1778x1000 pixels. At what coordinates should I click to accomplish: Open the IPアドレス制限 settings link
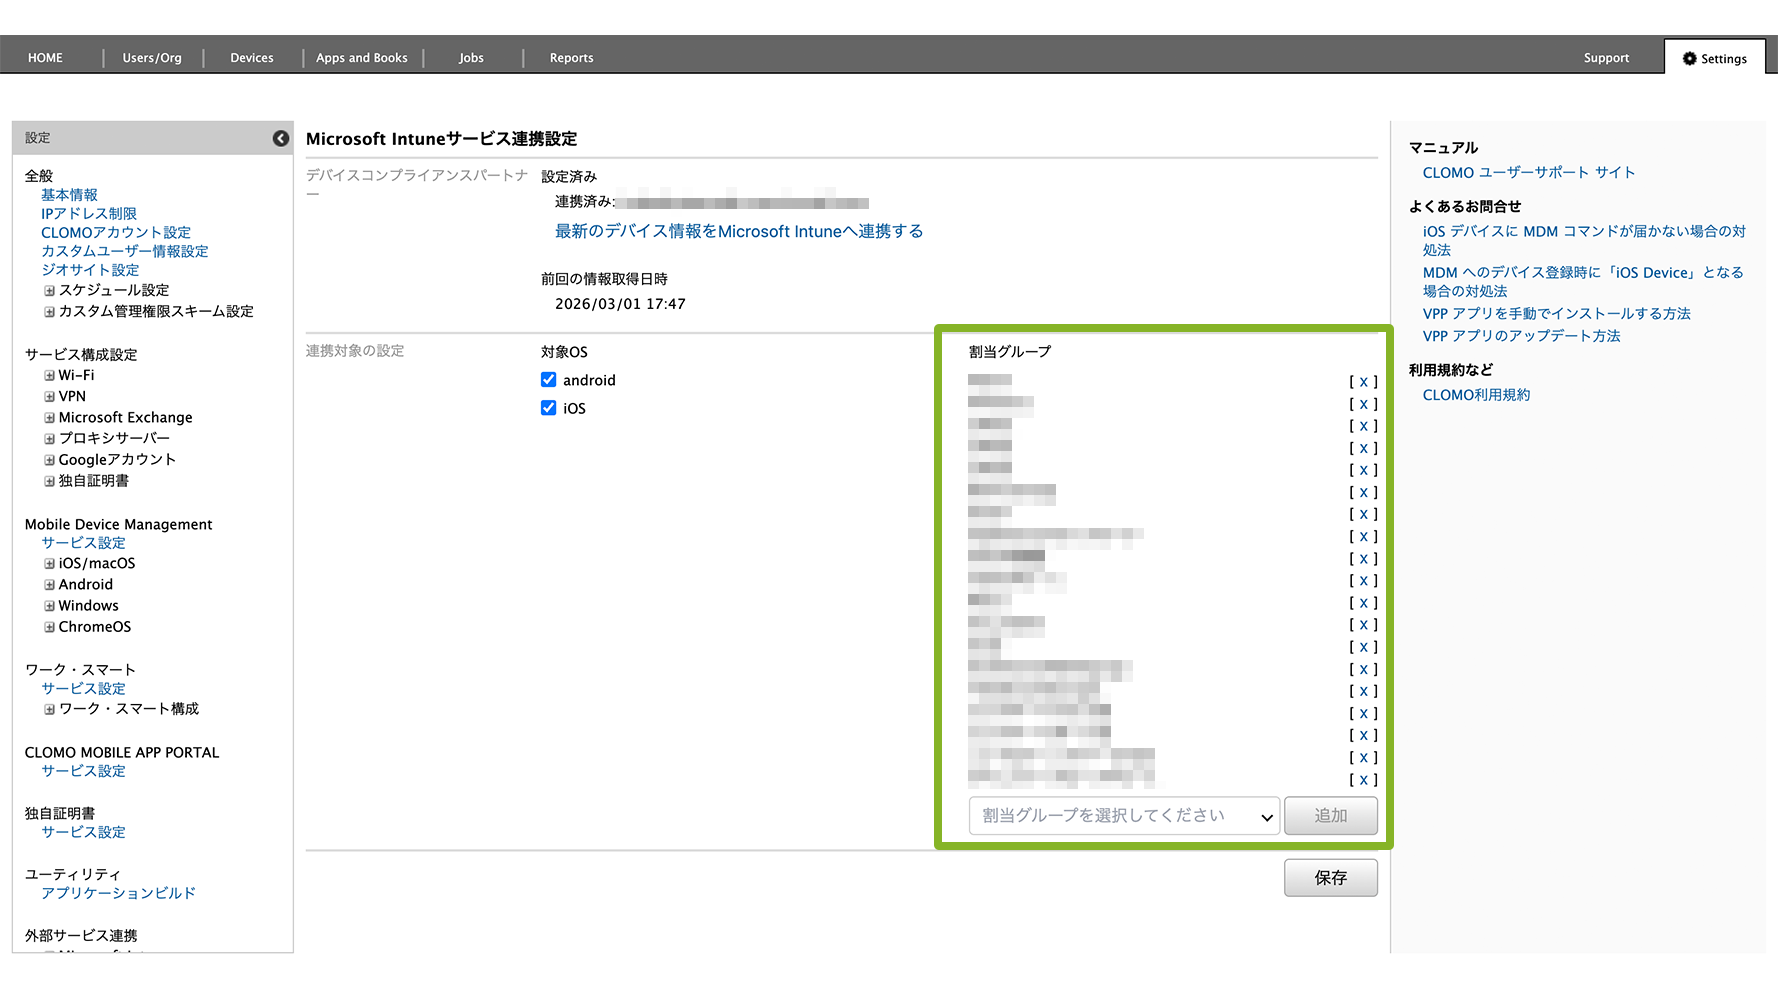[x=89, y=214]
